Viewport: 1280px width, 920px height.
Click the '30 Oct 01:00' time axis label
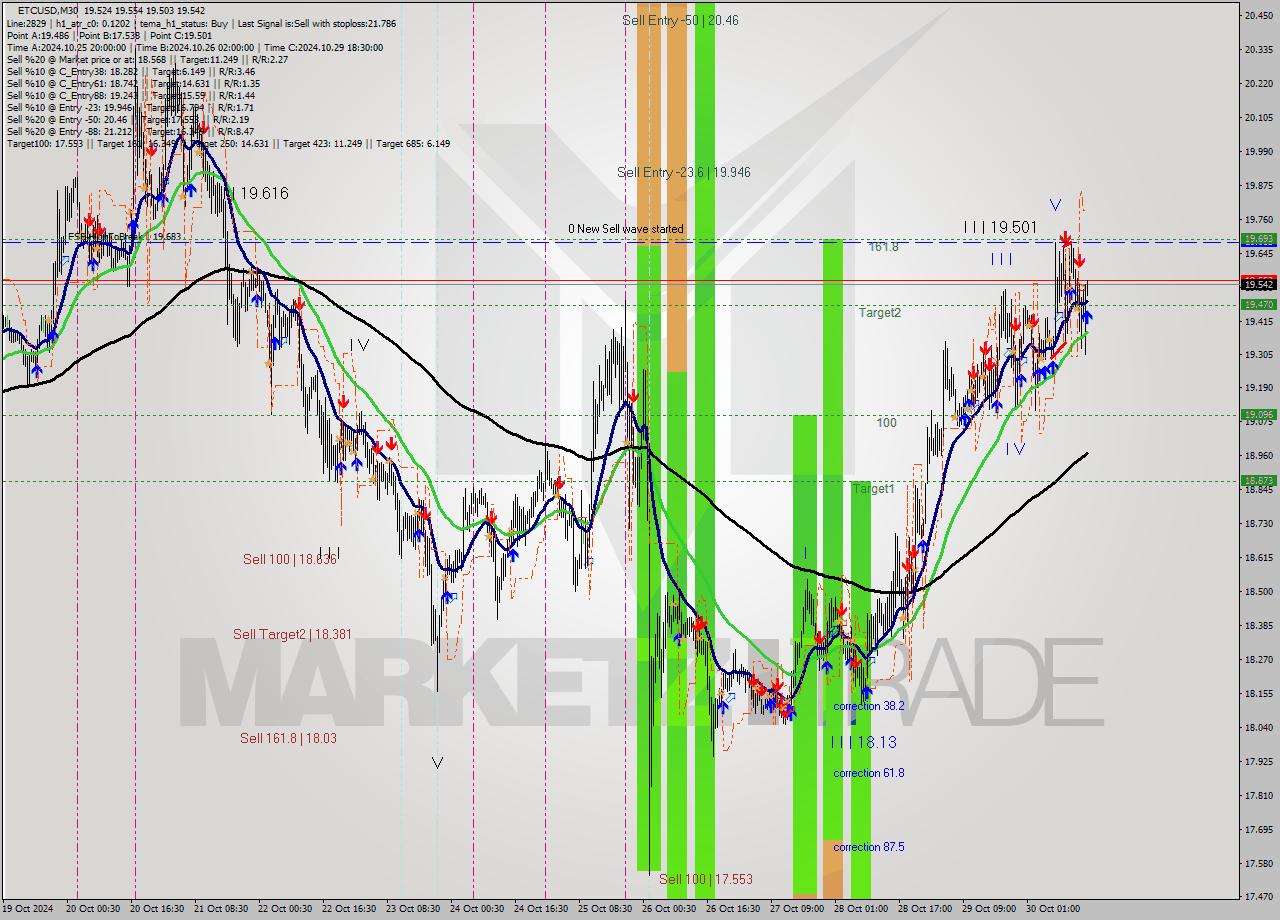1052,909
